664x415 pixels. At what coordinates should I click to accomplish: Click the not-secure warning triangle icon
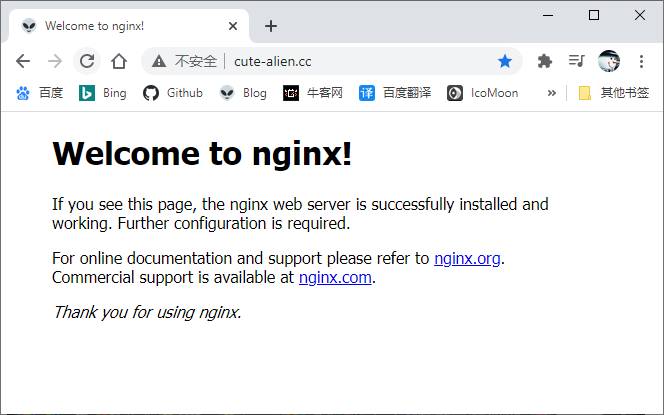[159, 61]
